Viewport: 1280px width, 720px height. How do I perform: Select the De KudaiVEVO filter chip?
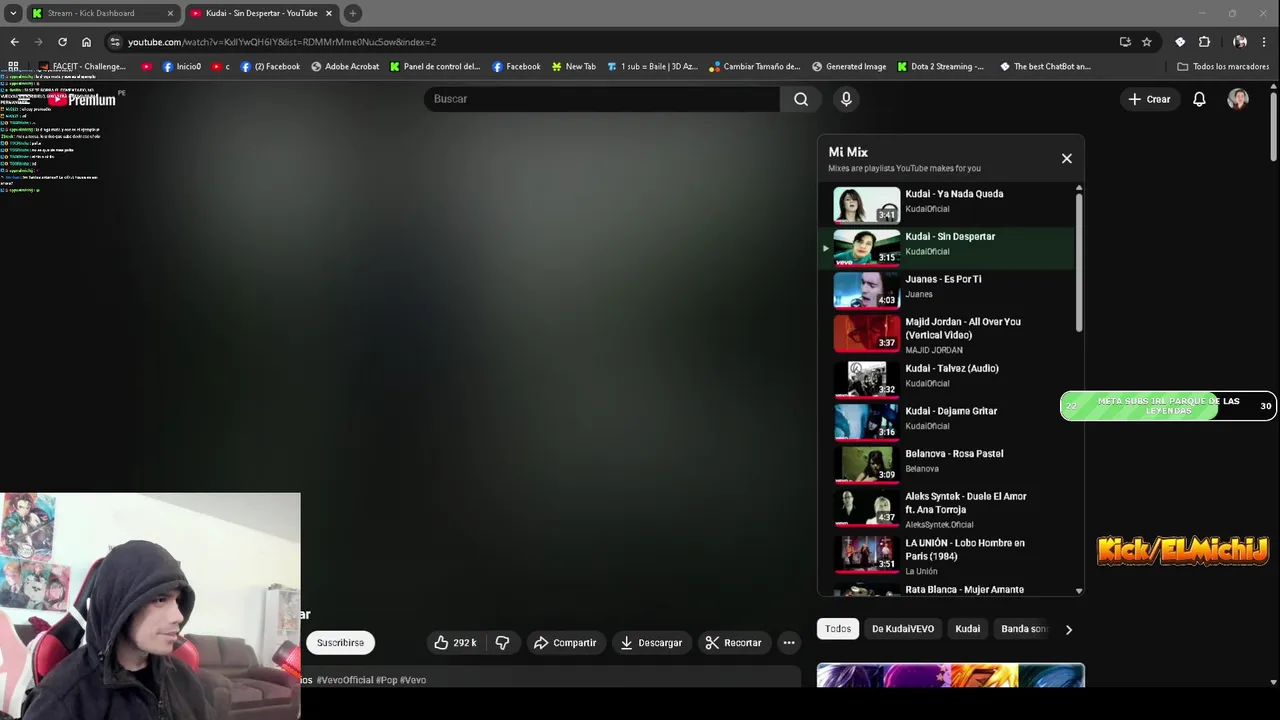tap(903, 629)
